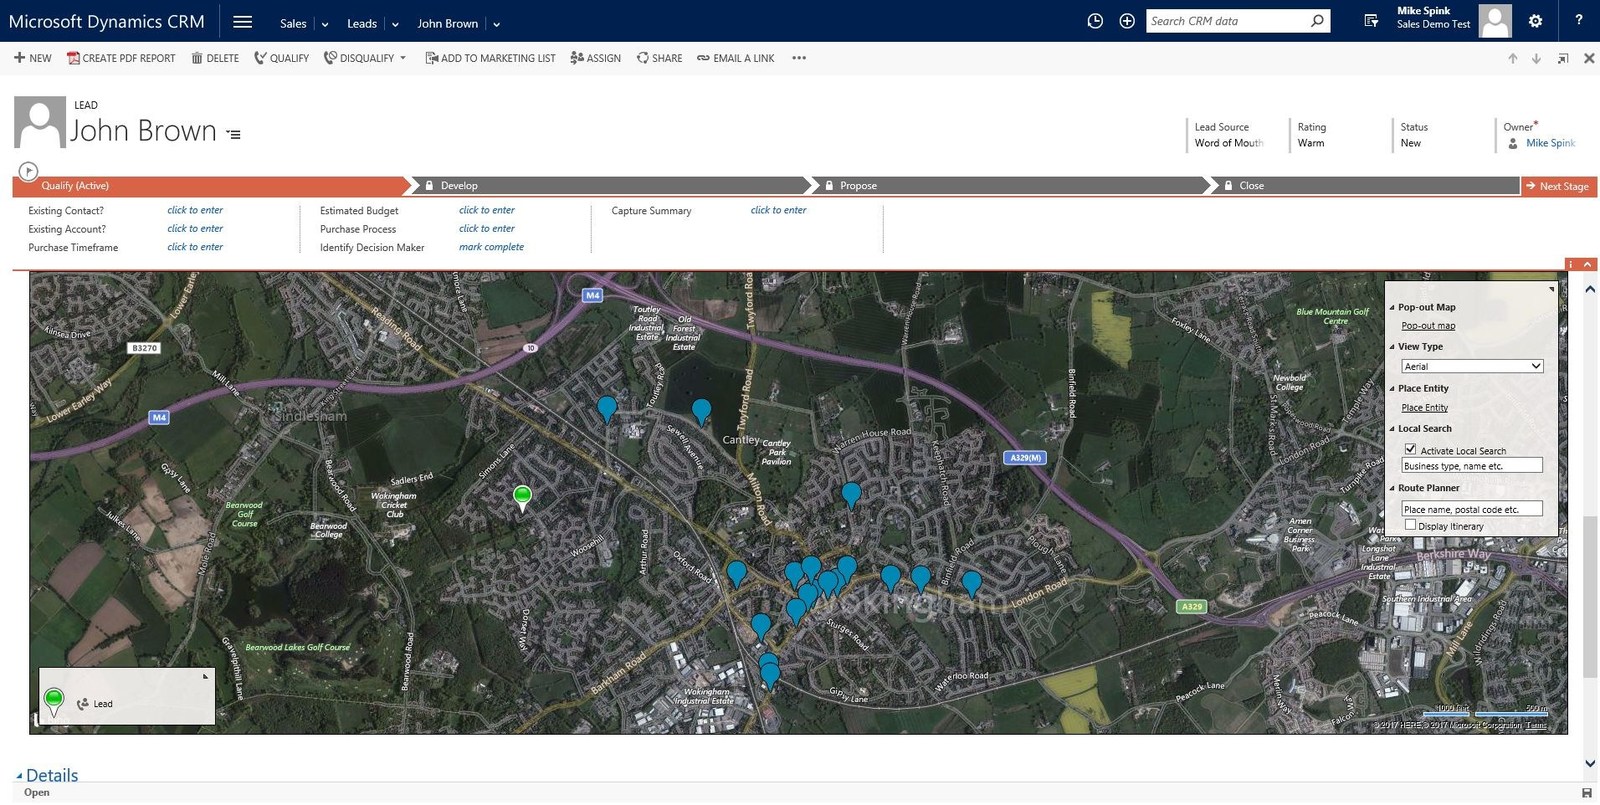Image resolution: width=1600 pixels, height=805 pixels.
Task: Collapse the map legend panel
Action: tap(206, 676)
